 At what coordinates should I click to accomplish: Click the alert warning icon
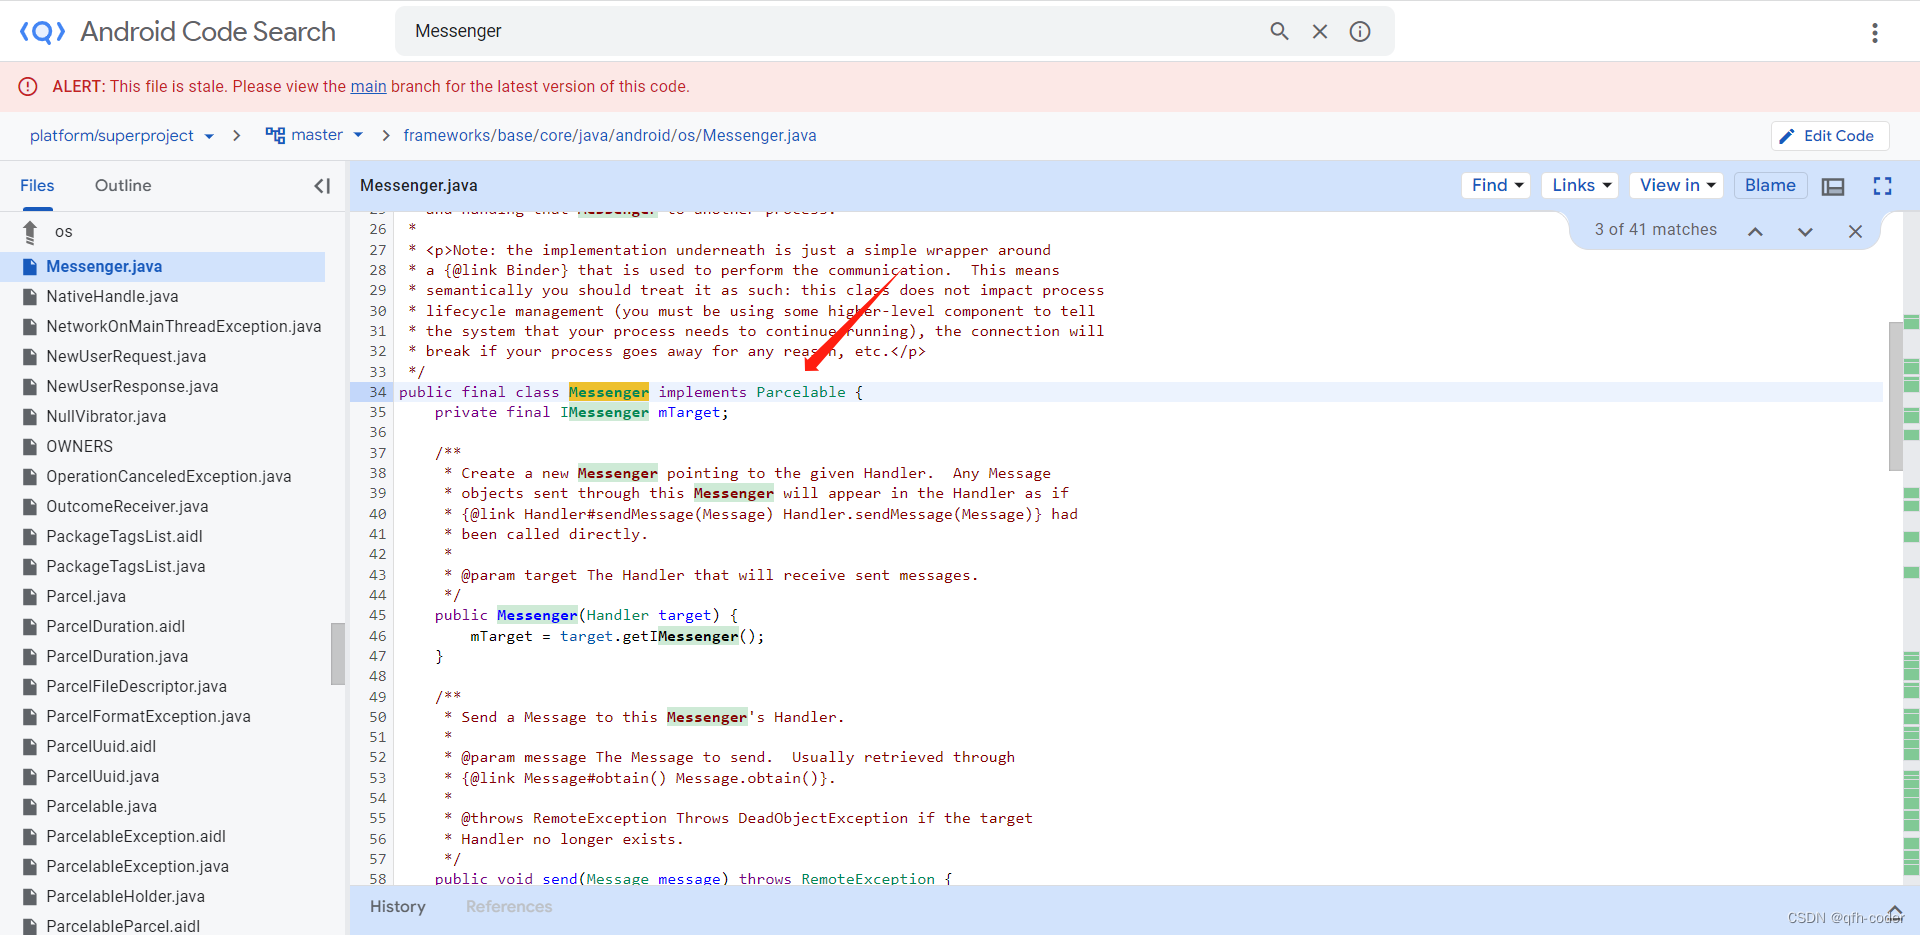(28, 87)
